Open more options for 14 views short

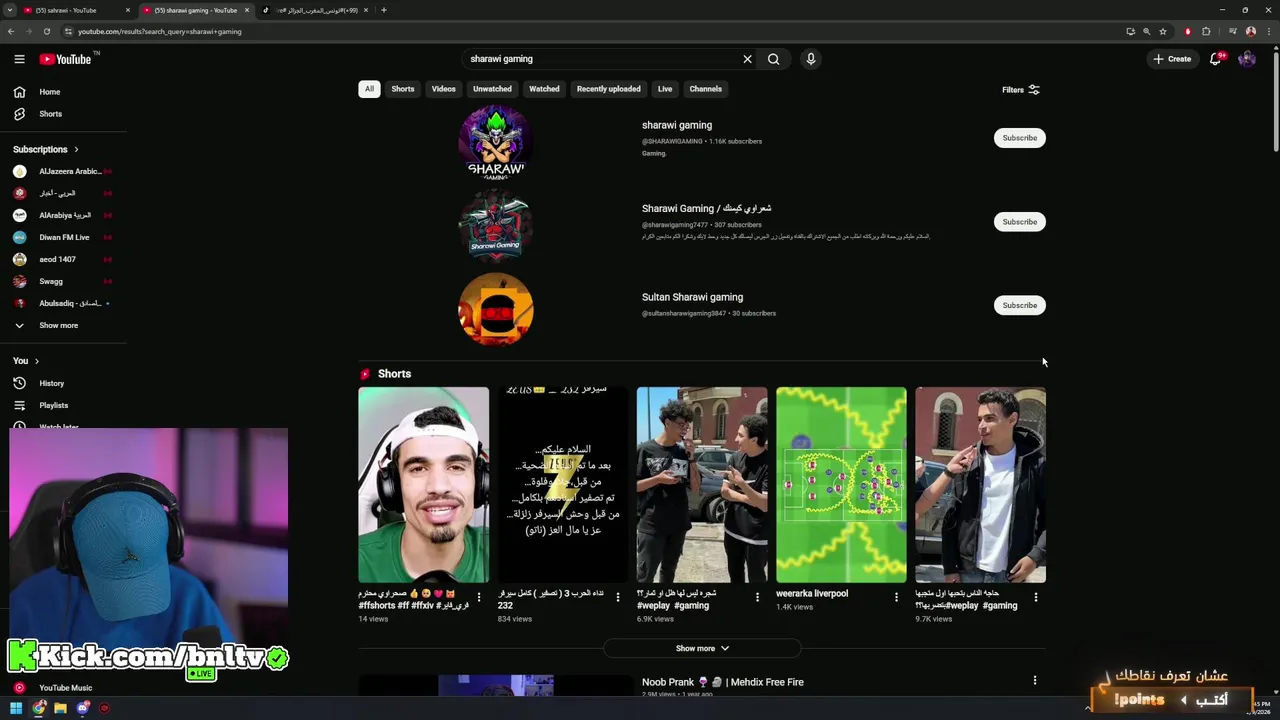pos(479,597)
